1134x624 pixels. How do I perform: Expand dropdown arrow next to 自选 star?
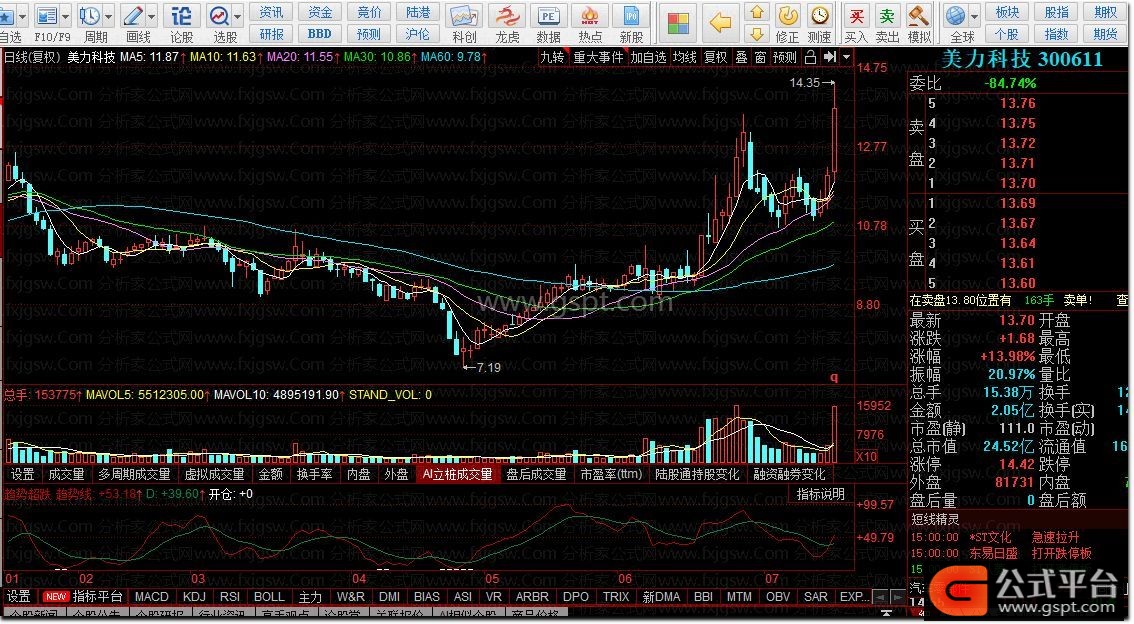(22, 15)
